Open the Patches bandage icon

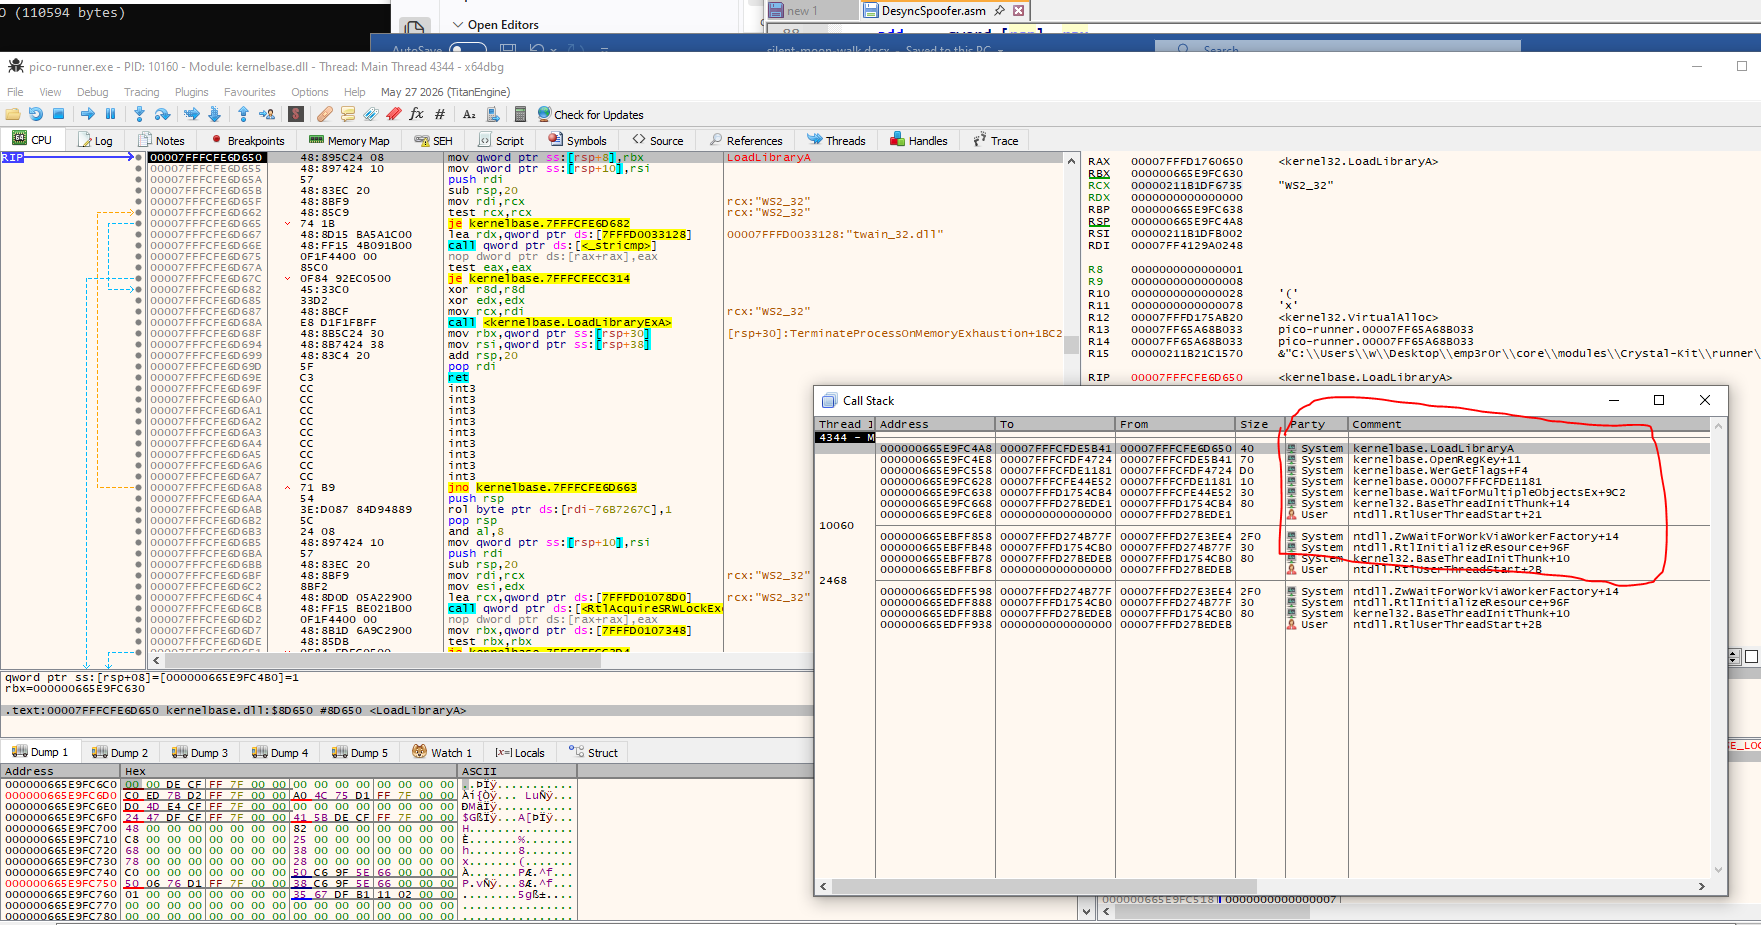click(325, 114)
